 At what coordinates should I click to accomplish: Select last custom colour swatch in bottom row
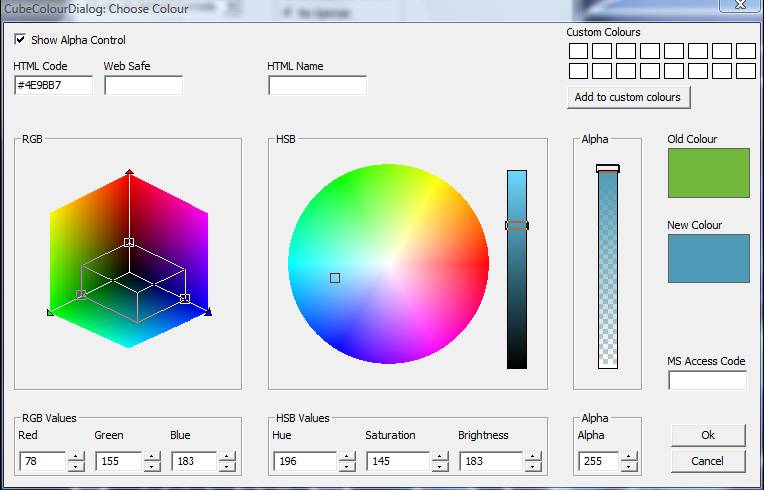tap(746, 71)
